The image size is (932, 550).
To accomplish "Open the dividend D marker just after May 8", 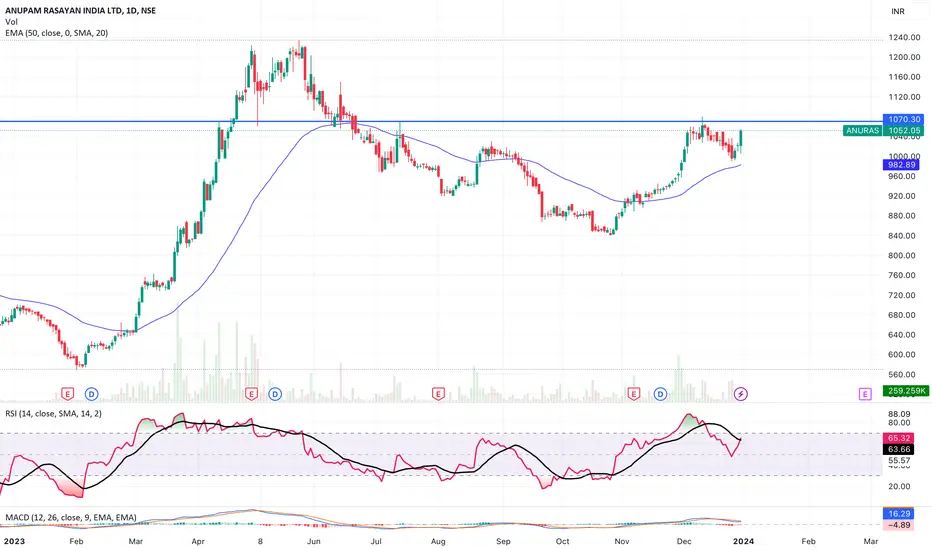I will pos(275,394).
